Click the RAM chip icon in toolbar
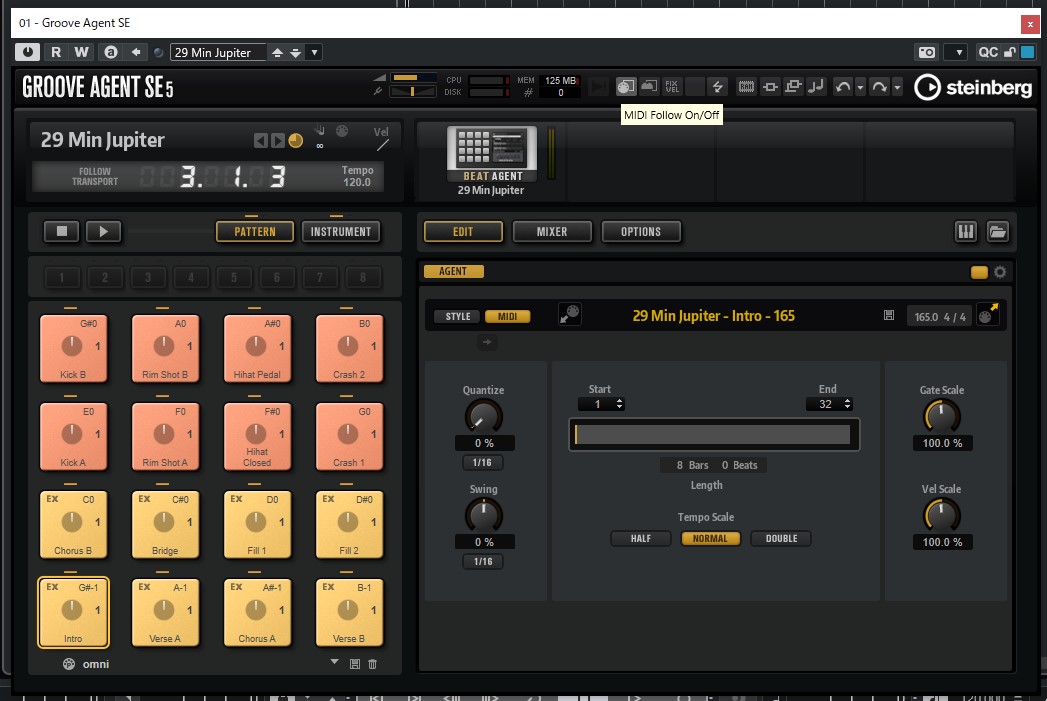Image resolution: width=1047 pixels, height=701 pixels. [x=746, y=87]
